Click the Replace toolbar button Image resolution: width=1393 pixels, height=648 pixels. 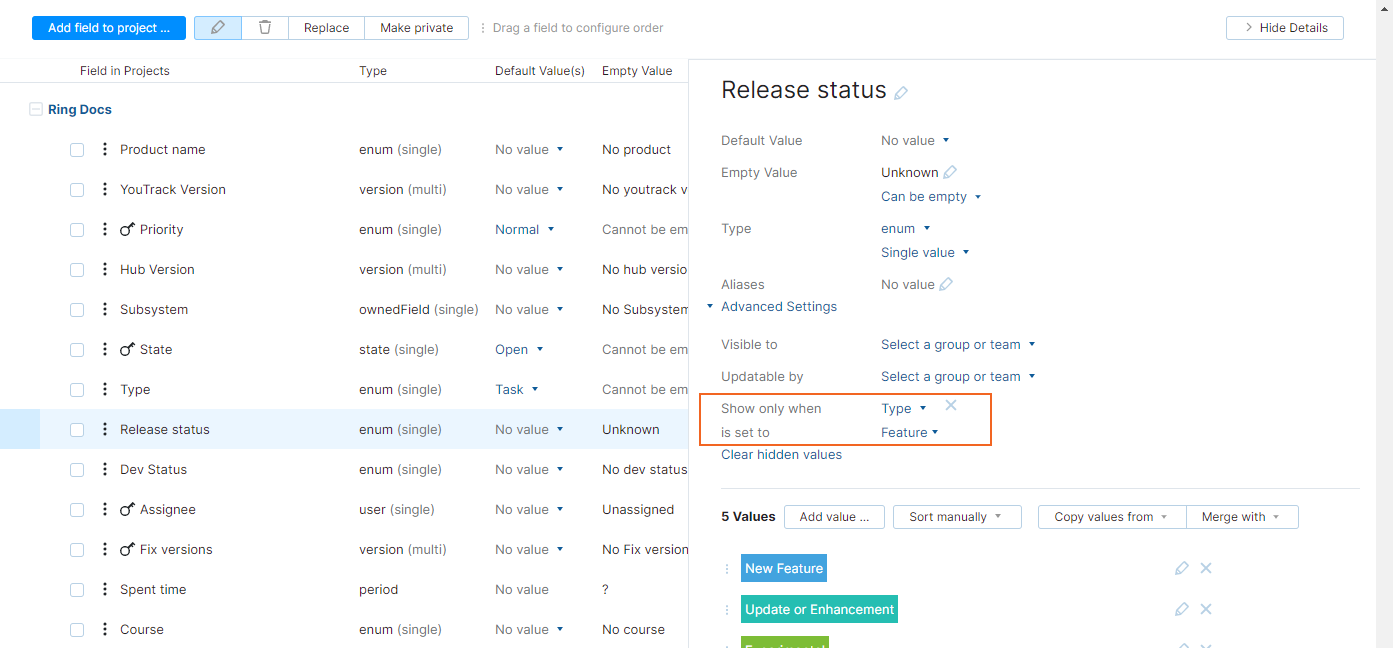326,28
